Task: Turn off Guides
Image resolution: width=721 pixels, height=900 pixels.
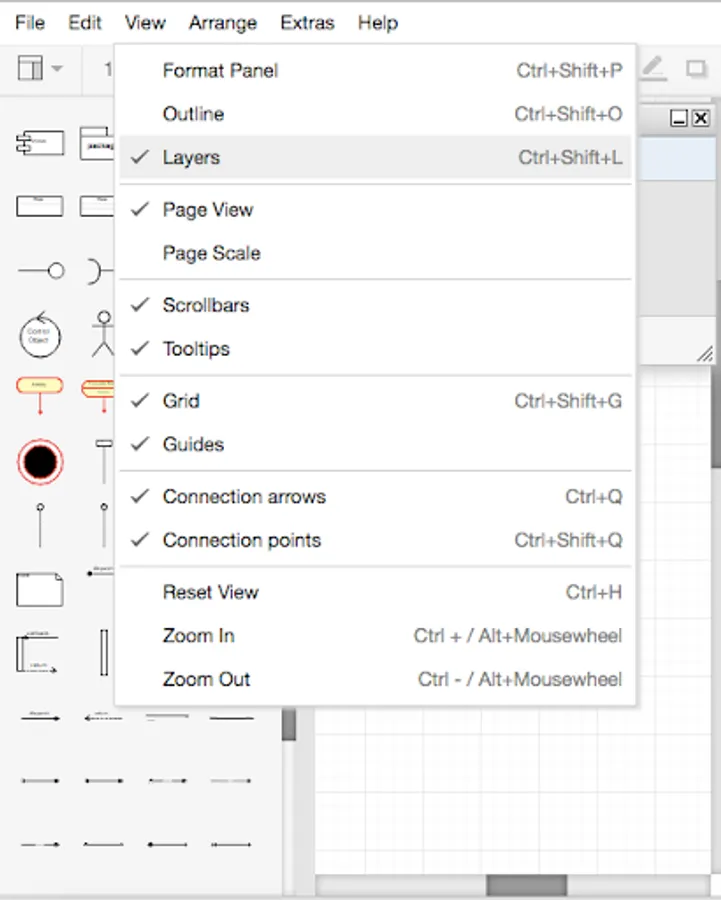Action: pyautogui.click(x=193, y=444)
